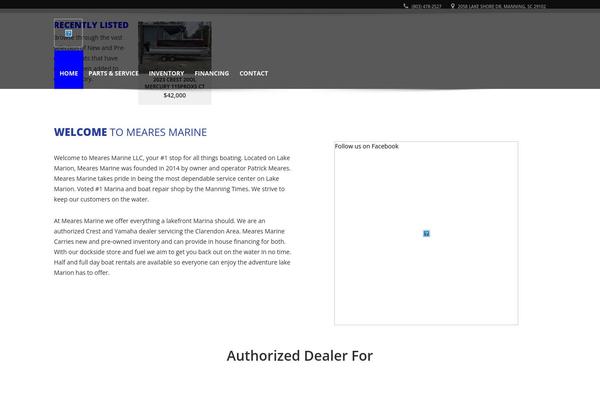
Task: Click the Recently Listed heading
Action: (x=91, y=25)
